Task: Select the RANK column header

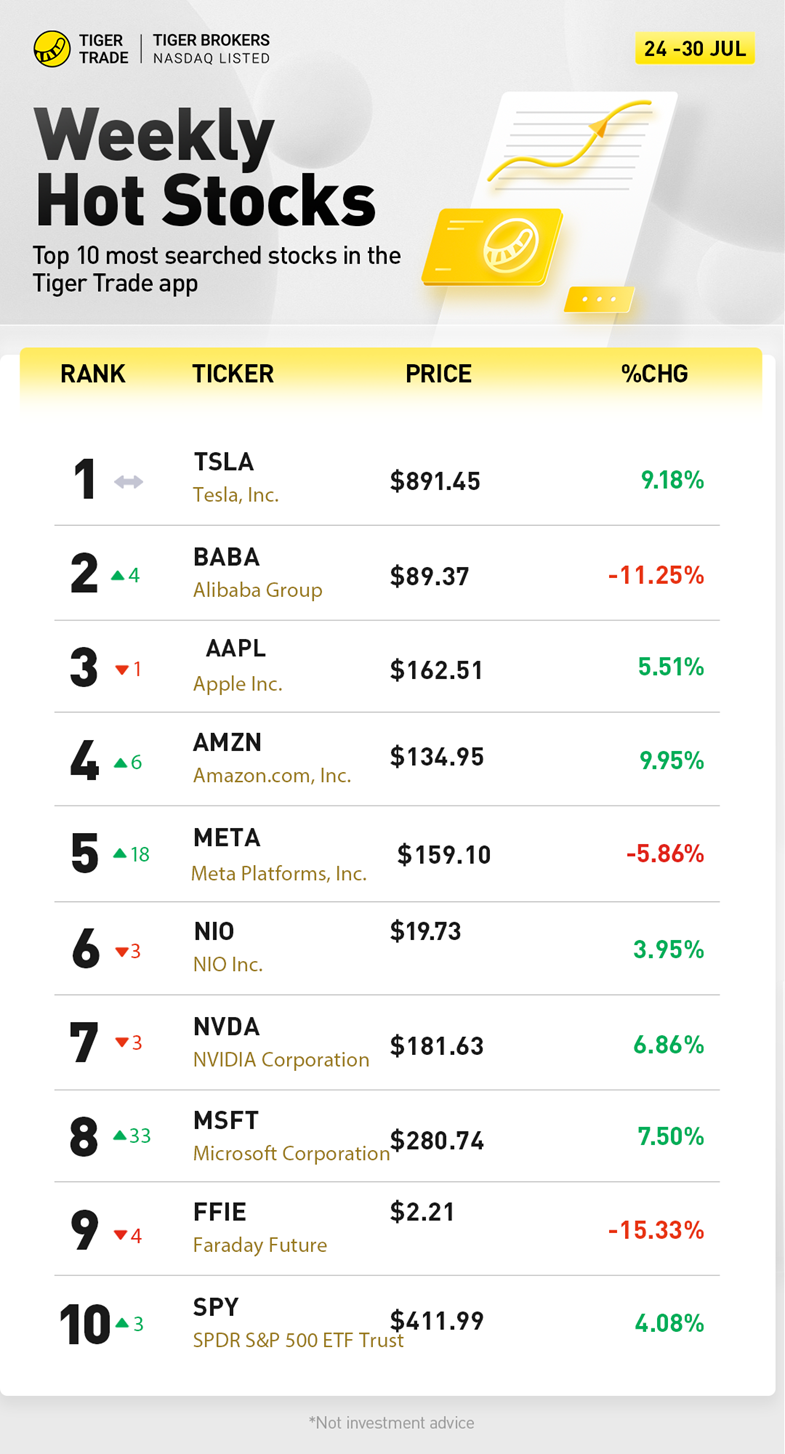Action: click(x=93, y=374)
